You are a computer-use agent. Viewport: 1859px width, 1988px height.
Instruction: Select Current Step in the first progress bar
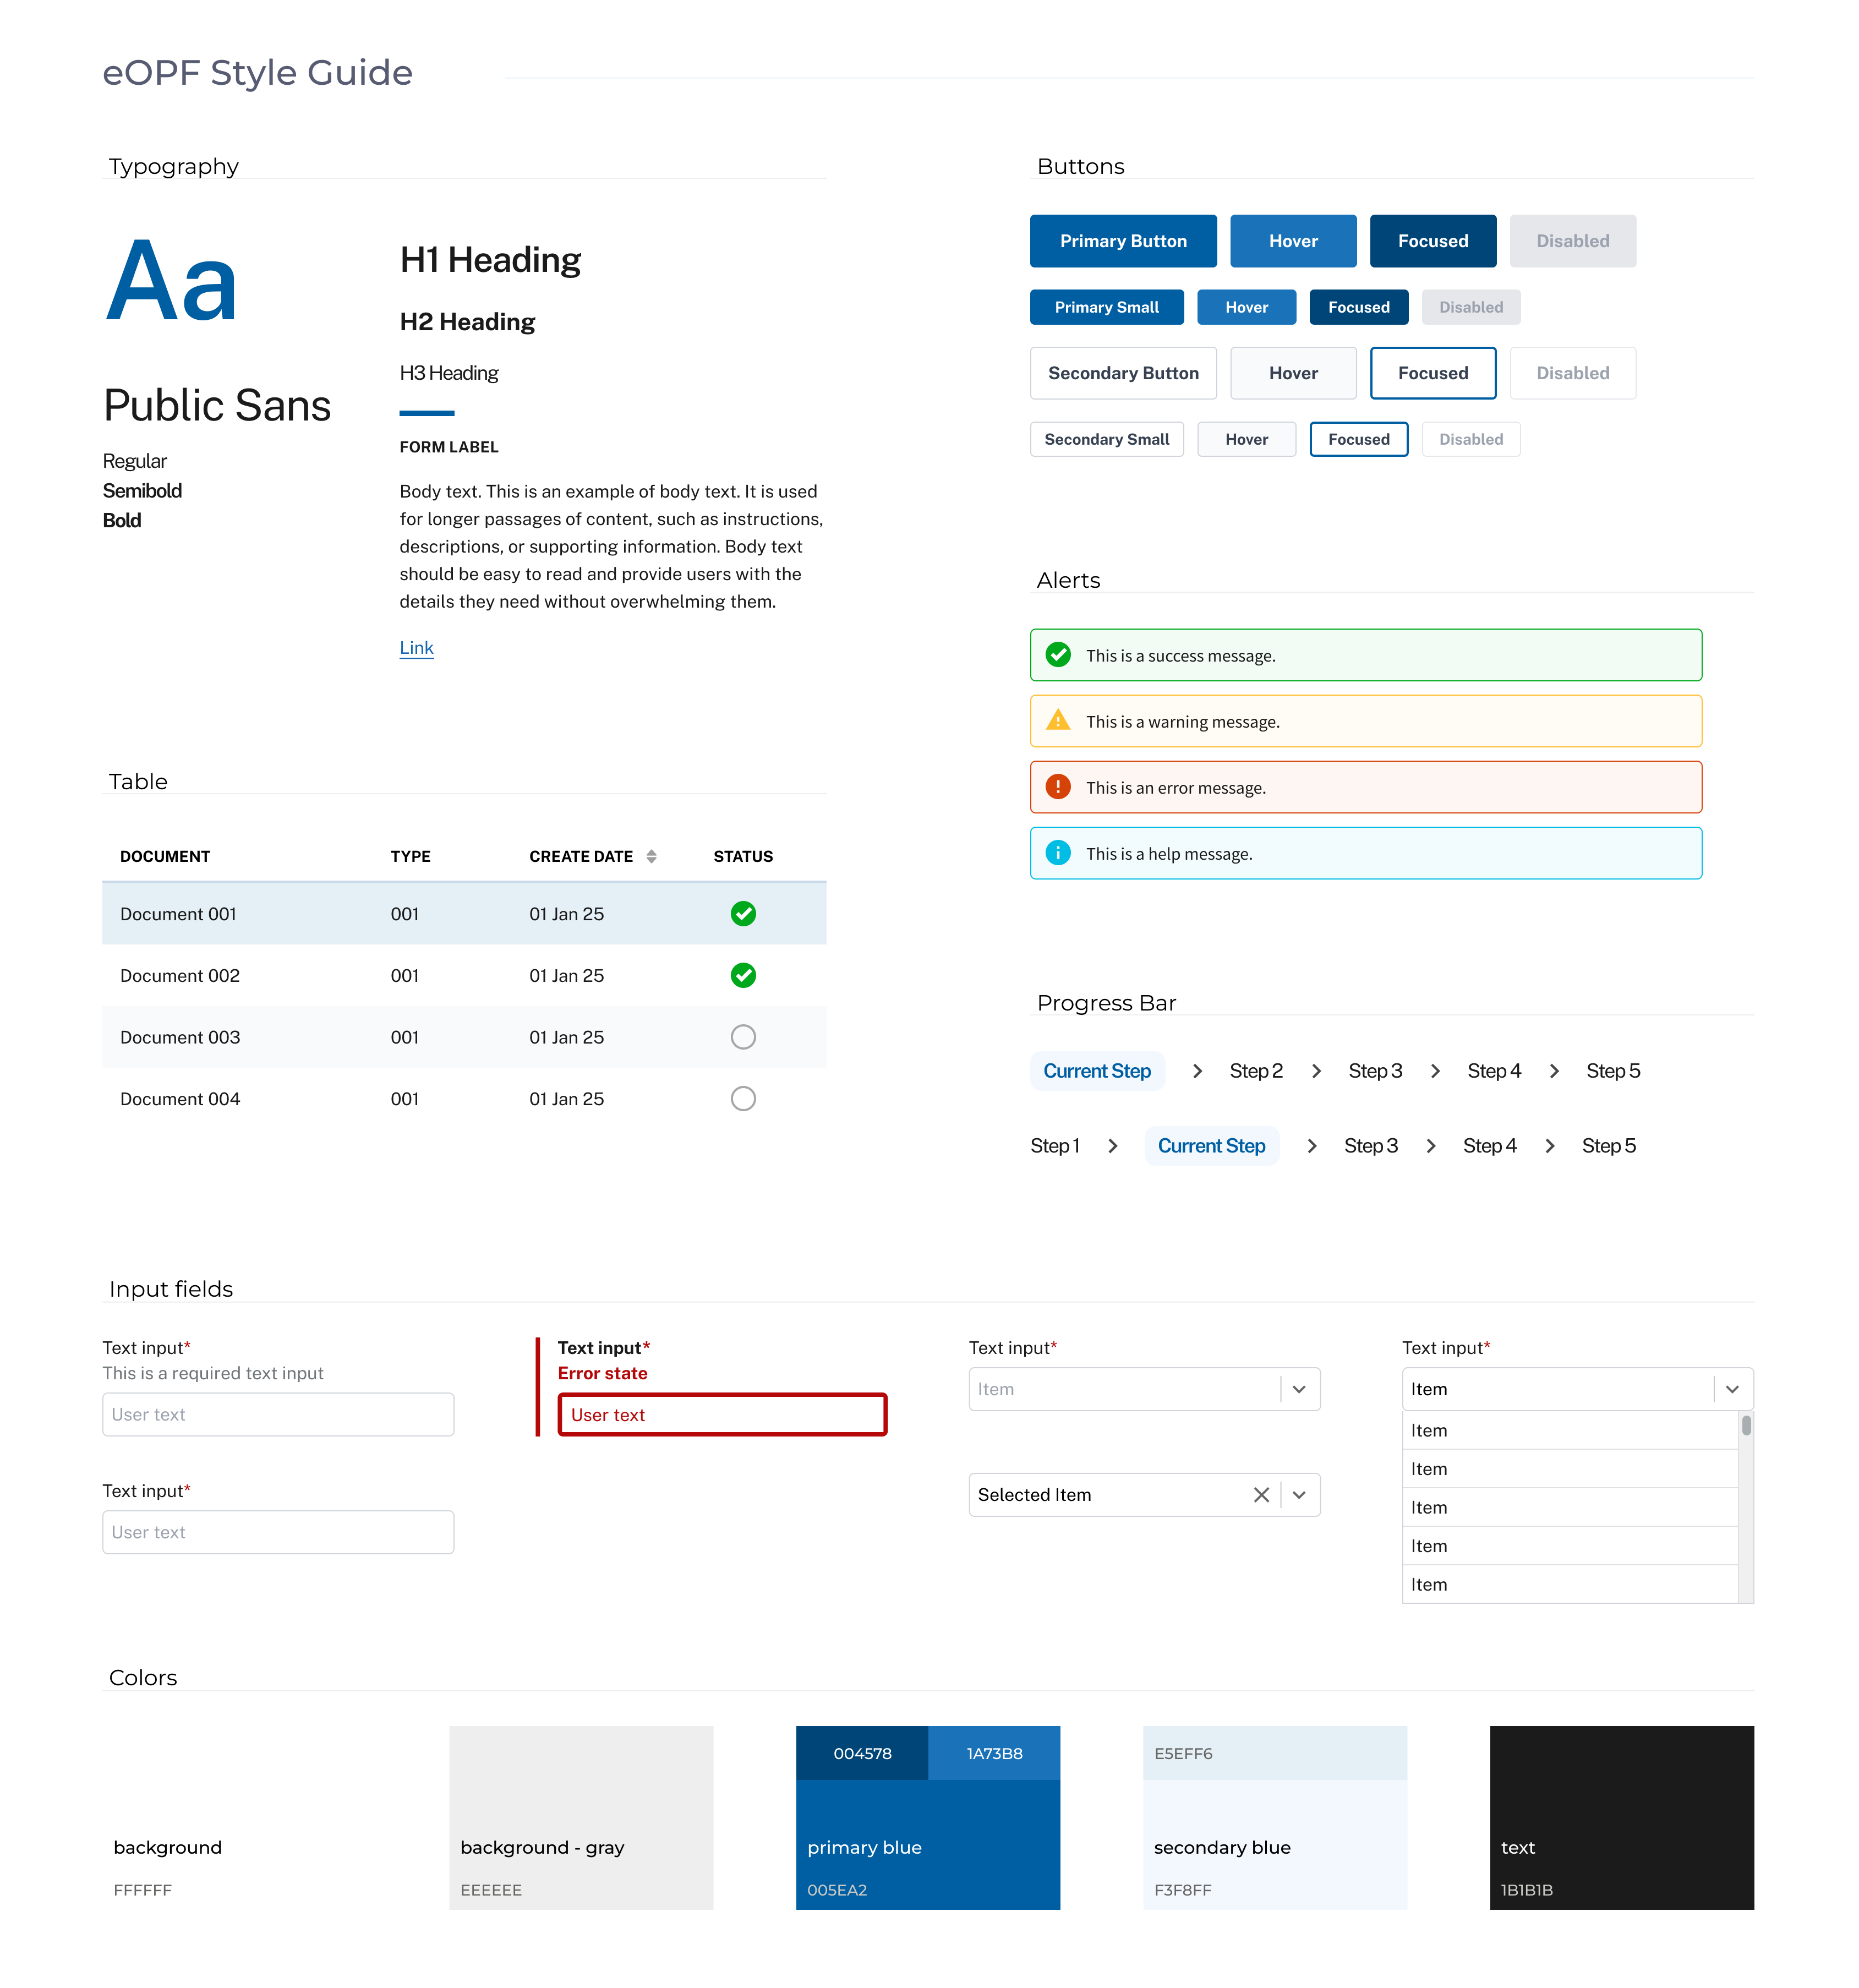(x=1097, y=1070)
